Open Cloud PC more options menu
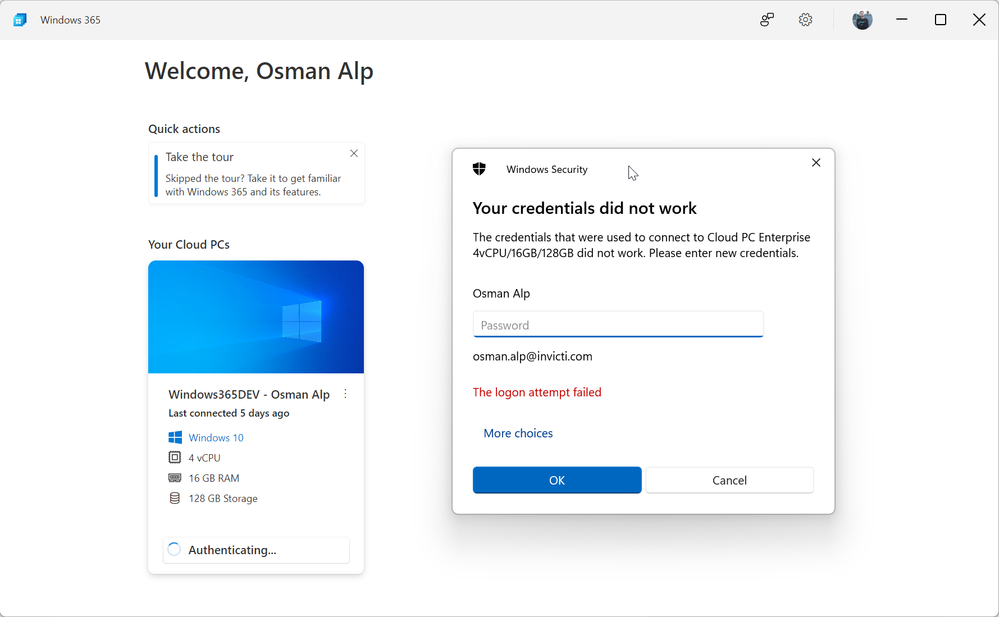999x617 pixels. click(x=345, y=394)
